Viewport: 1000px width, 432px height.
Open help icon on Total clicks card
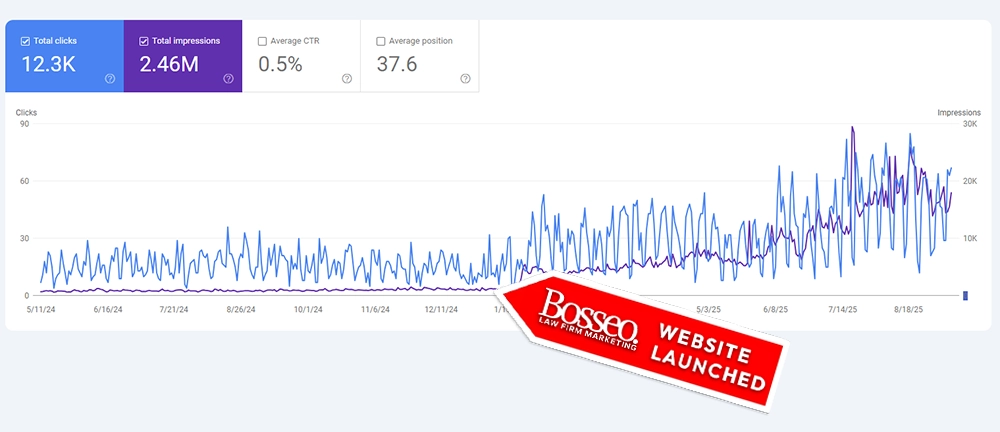[110, 79]
